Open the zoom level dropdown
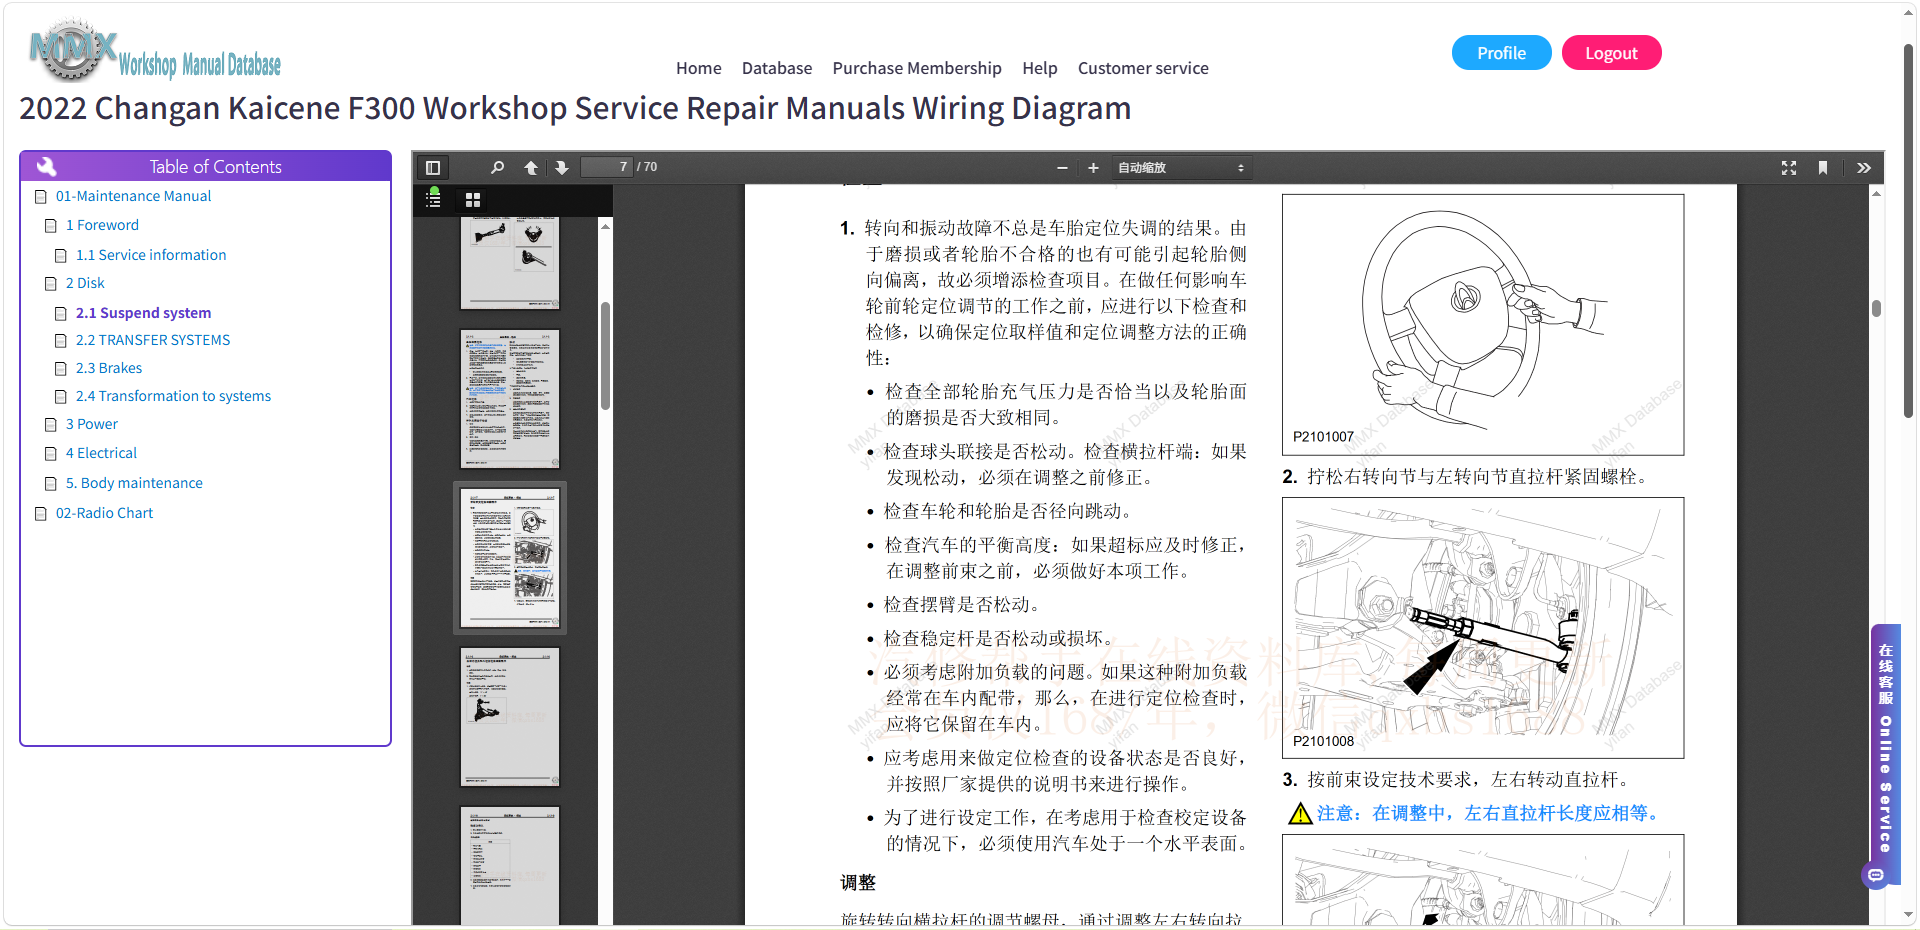The width and height of the screenshot is (1920, 930). [1181, 168]
